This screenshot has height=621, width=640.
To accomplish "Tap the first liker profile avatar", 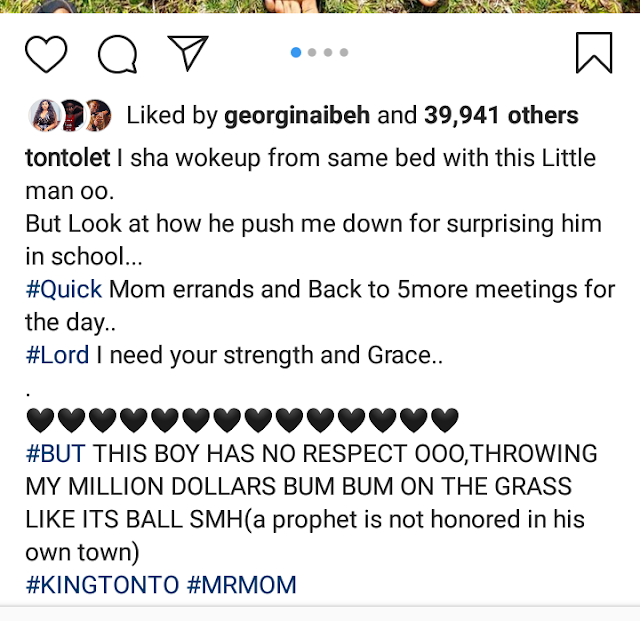I will pyautogui.click(x=45, y=116).
